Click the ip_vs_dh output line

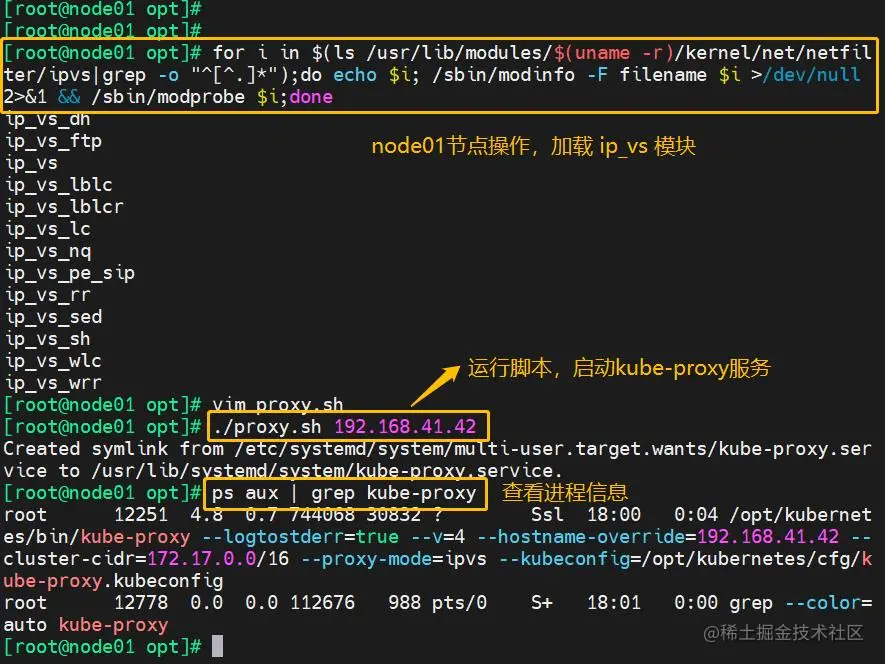pyautogui.click(x=47, y=120)
